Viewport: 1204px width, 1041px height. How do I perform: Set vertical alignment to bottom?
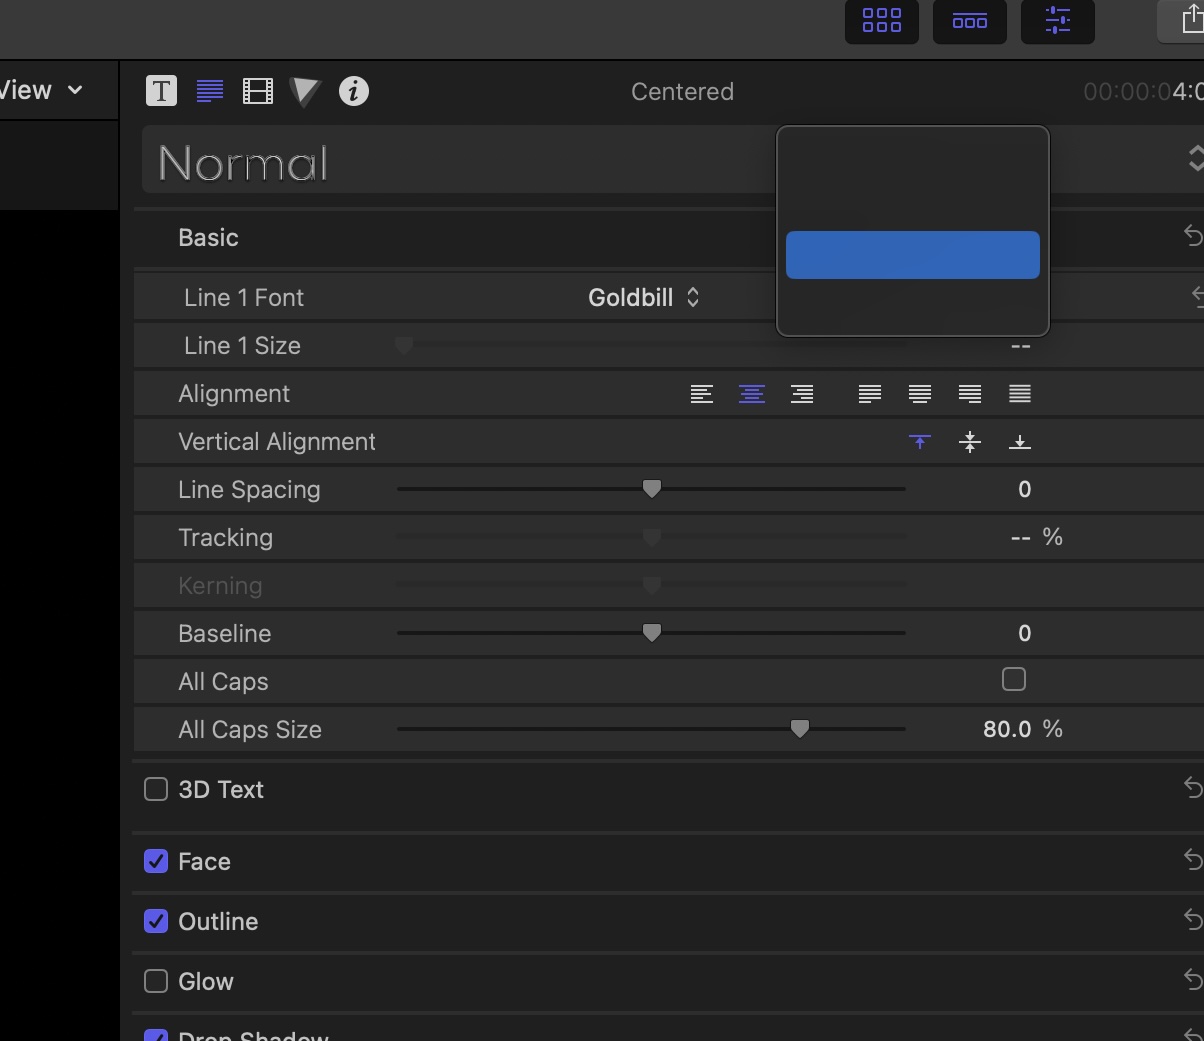(1020, 442)
